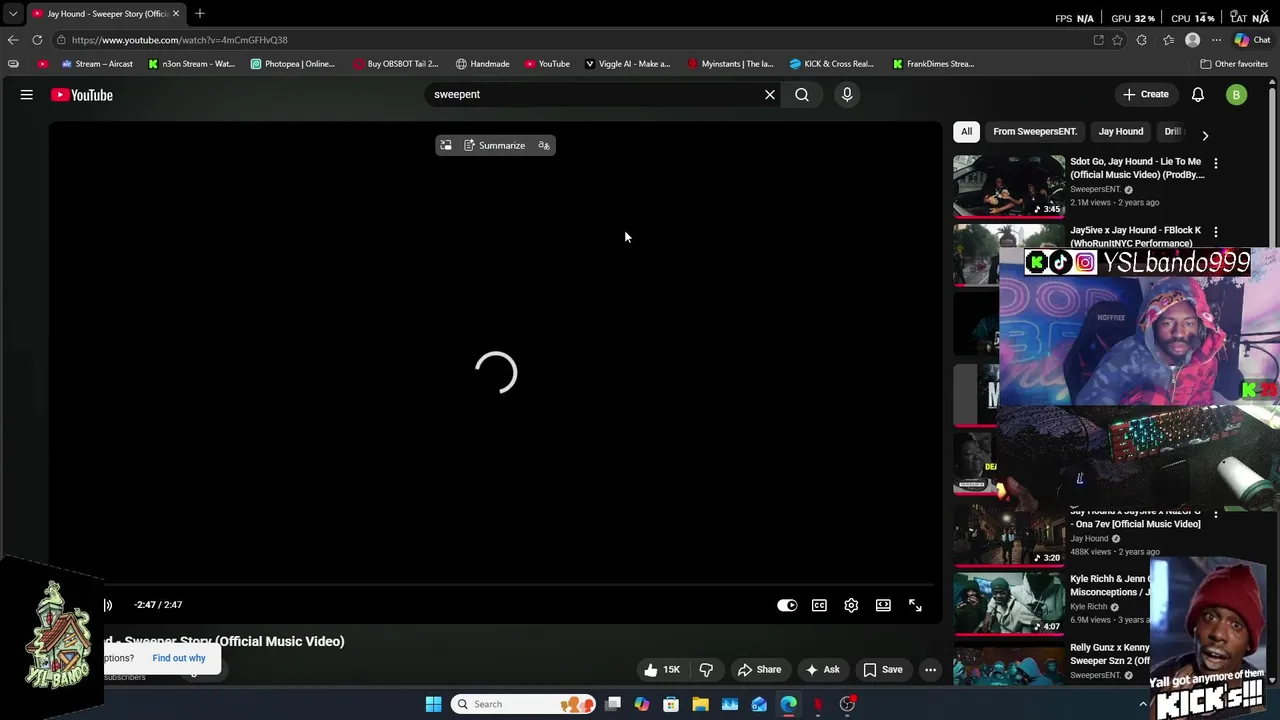Show more filter chips with right arrow
Screen dimensions: 1280x720
click(x=1205, y=135)
